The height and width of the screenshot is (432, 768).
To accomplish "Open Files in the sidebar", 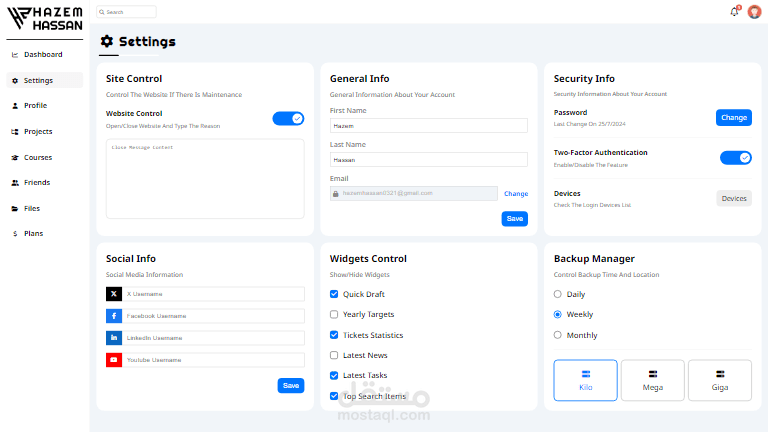I will (45, 209).
